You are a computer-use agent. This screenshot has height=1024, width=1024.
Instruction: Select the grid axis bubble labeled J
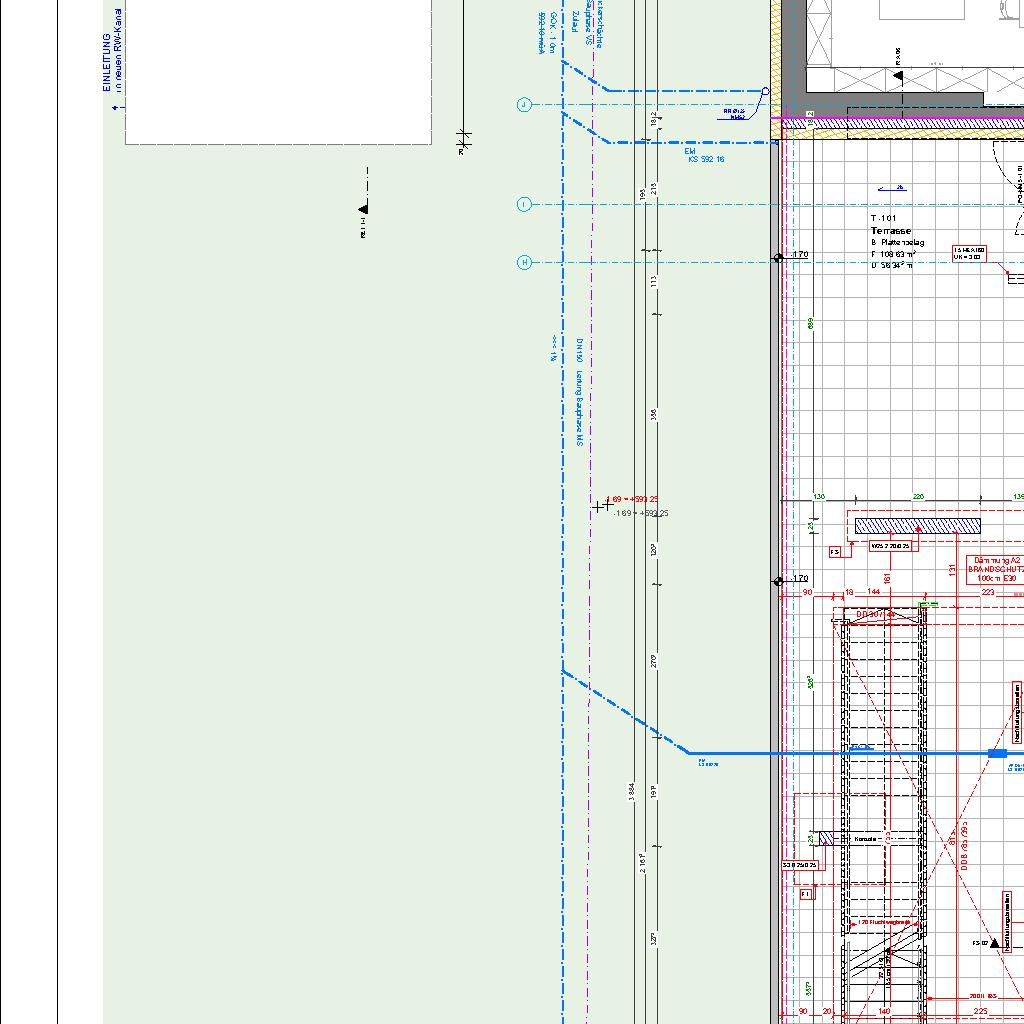coord(524,104)
